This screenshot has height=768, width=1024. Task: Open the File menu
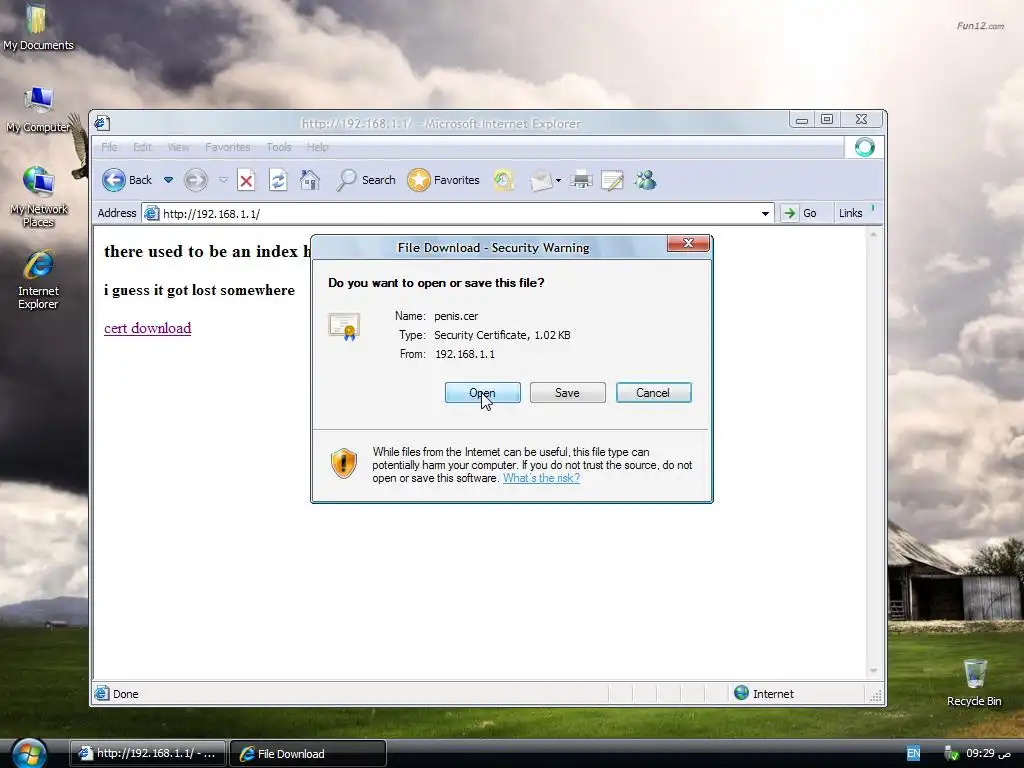point(109,147)
